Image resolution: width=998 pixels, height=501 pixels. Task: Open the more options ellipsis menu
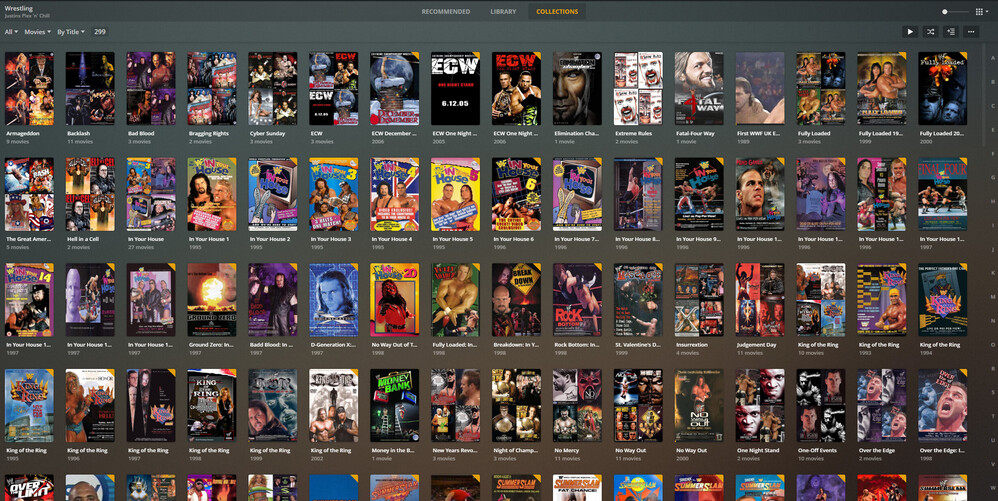971,31
